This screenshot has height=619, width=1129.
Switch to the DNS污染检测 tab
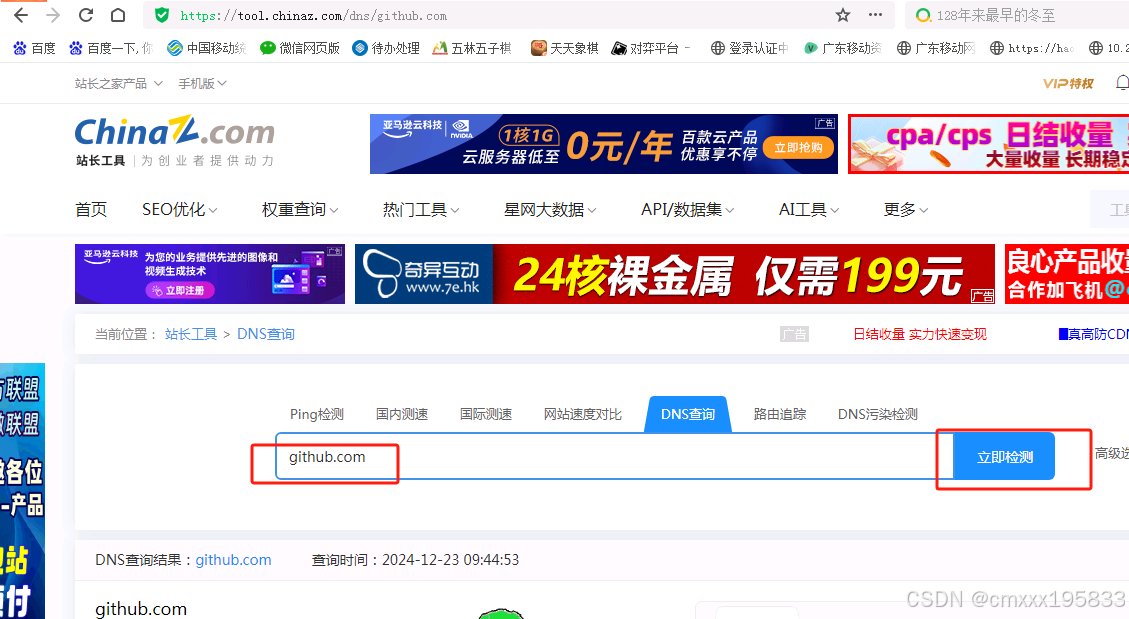(878, 415)
